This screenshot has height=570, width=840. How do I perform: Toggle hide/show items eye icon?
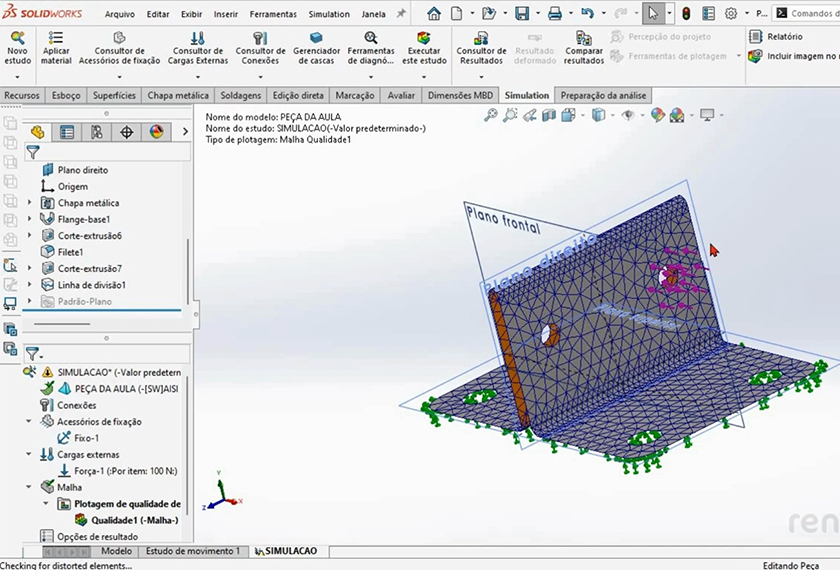[x=628, y=115]
